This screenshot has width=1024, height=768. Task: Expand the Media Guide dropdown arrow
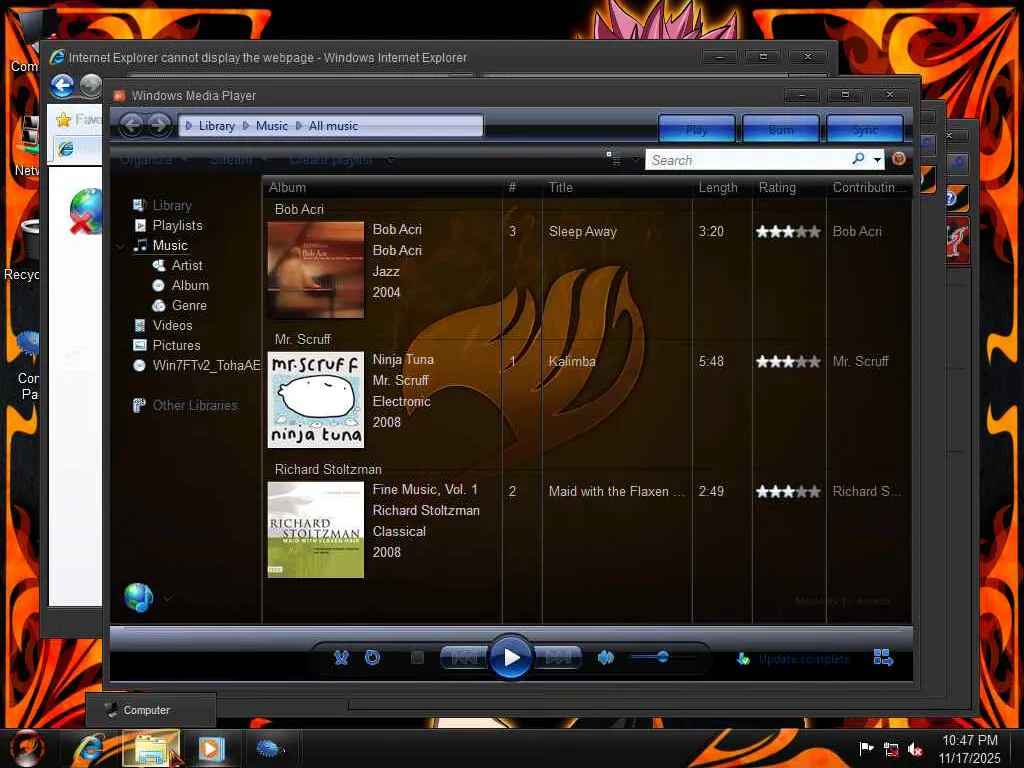coord(168,599)
